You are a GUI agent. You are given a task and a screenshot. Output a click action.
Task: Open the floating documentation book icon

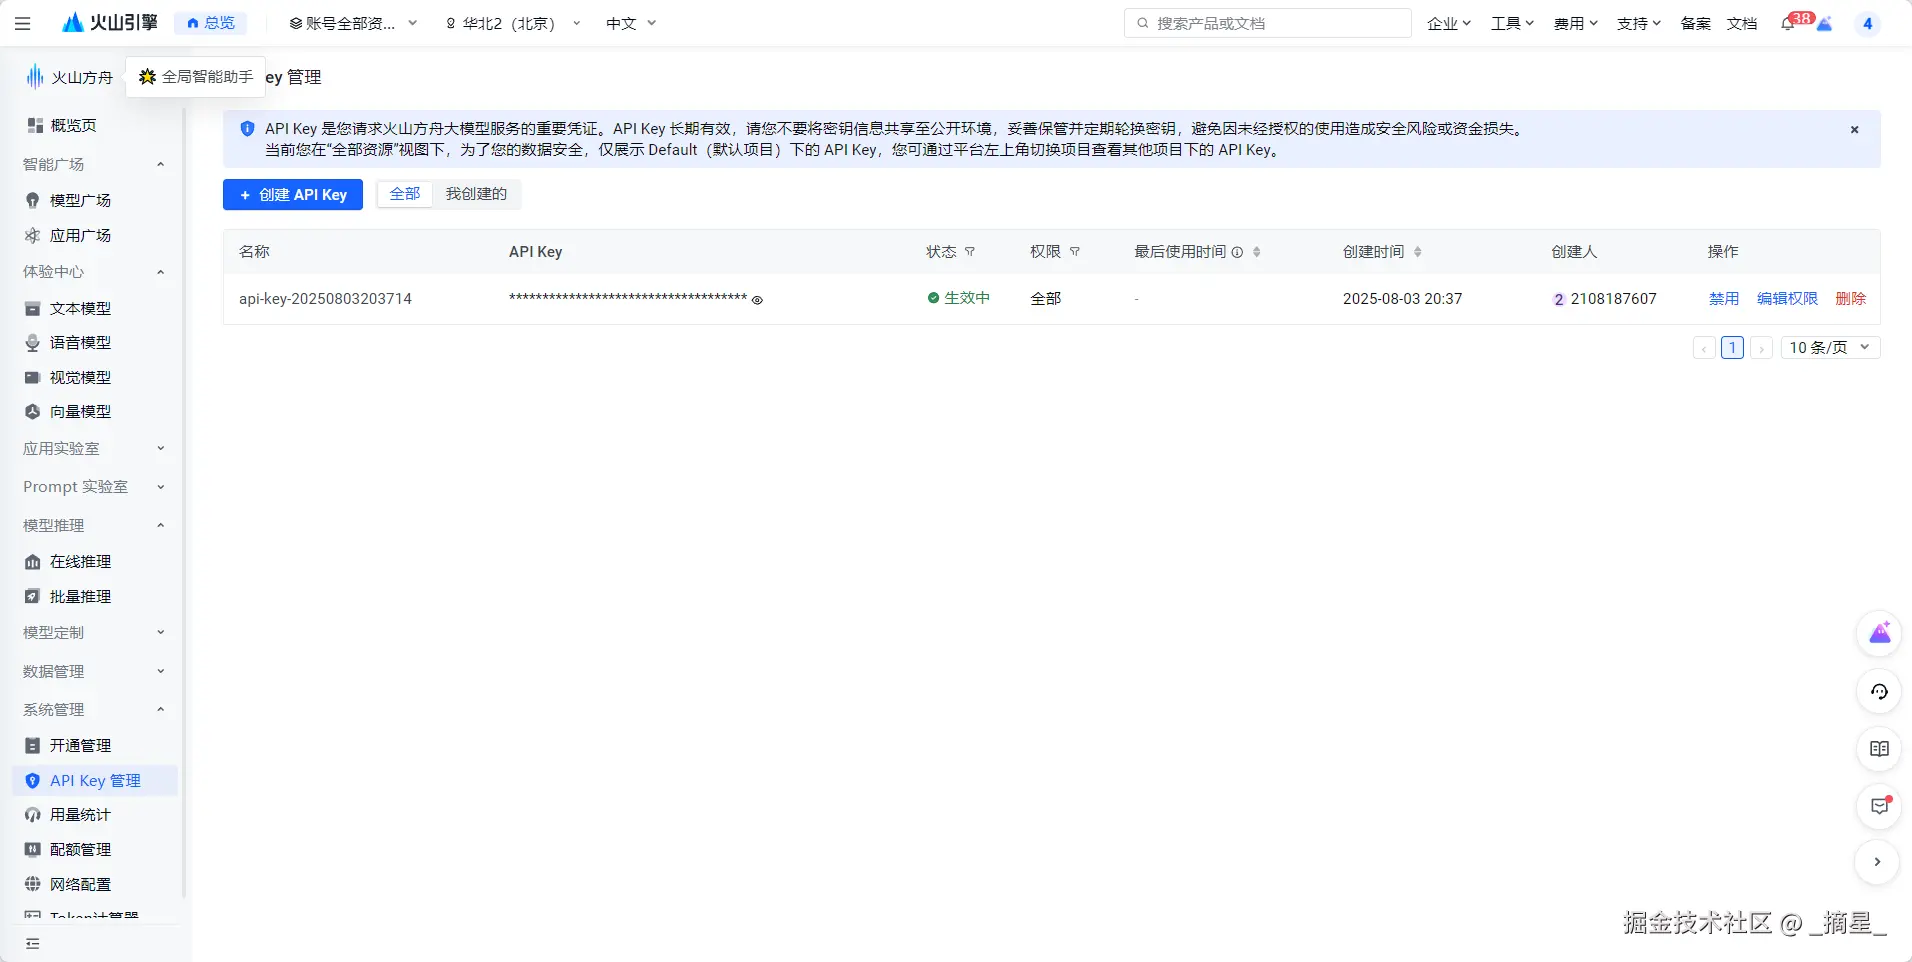click(1879, 749)
